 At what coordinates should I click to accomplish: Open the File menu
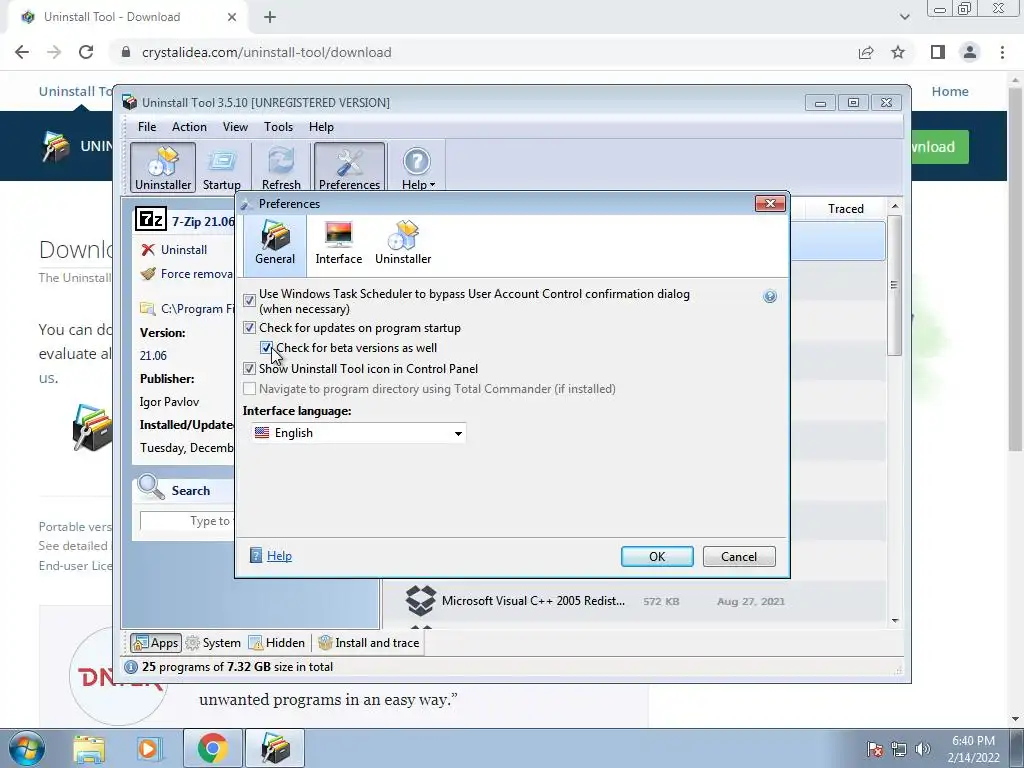pyautogui.click(x=147, y=127)
